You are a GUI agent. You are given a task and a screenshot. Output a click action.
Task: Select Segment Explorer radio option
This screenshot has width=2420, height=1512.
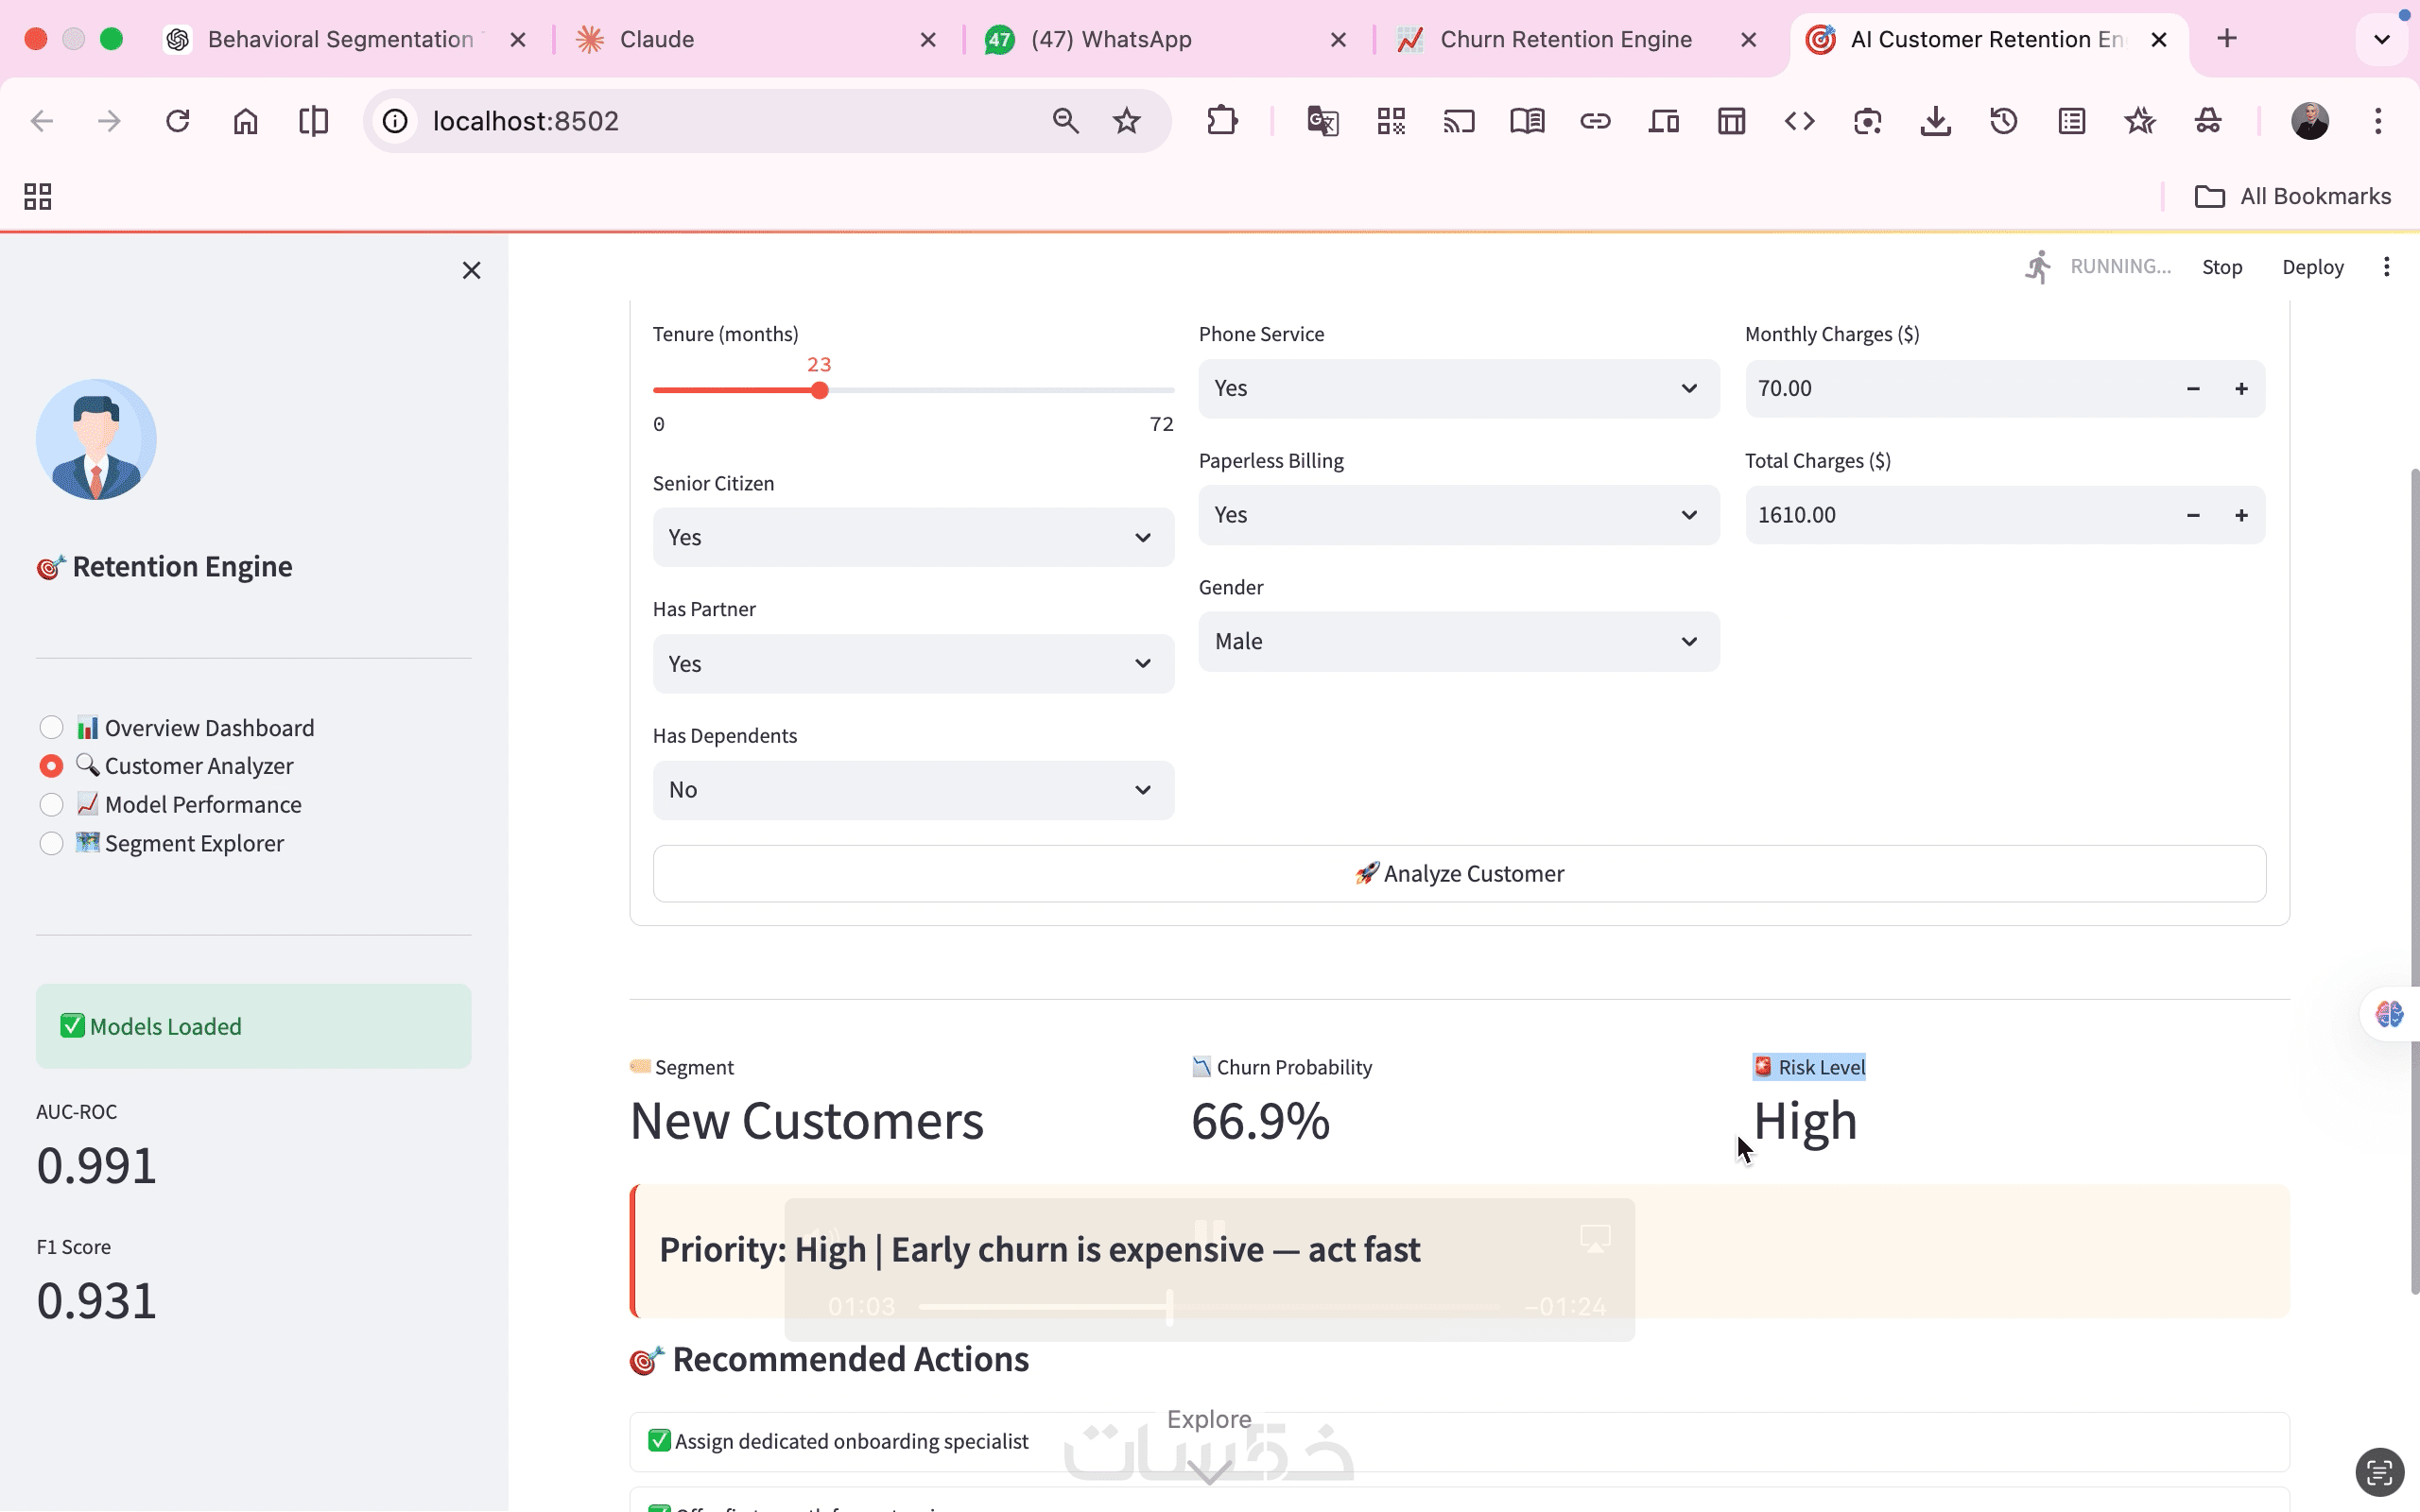pyautogui.click(x=51, y=844)
